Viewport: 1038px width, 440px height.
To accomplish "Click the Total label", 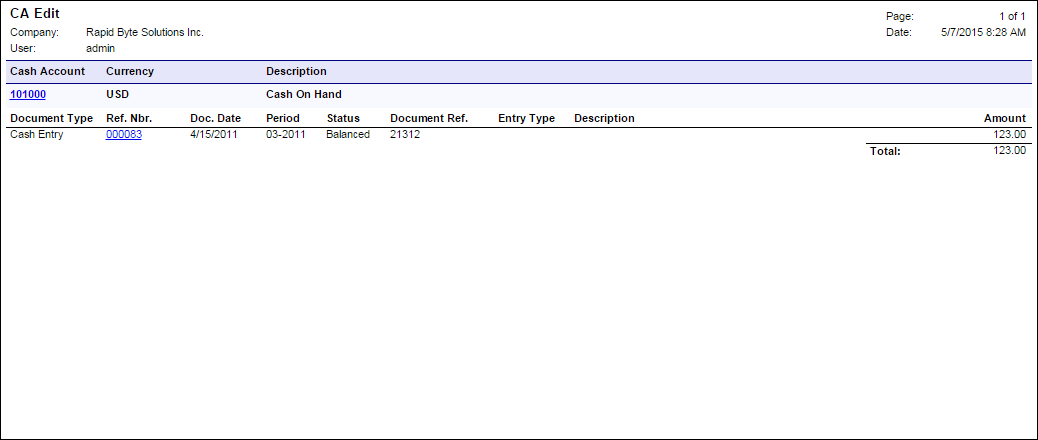I will pyautogui.click(x=884, y=152).
